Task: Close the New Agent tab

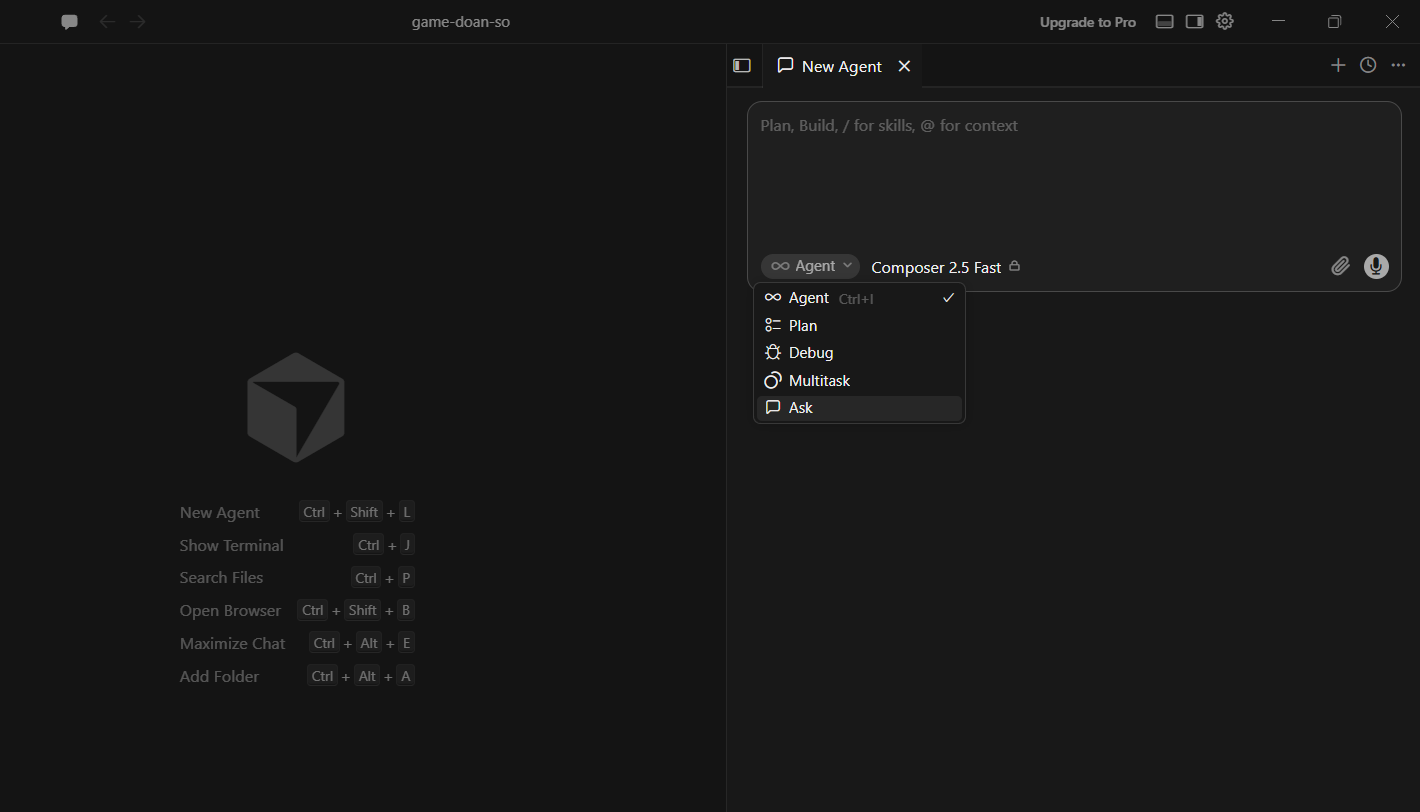Action: [904, 66]
